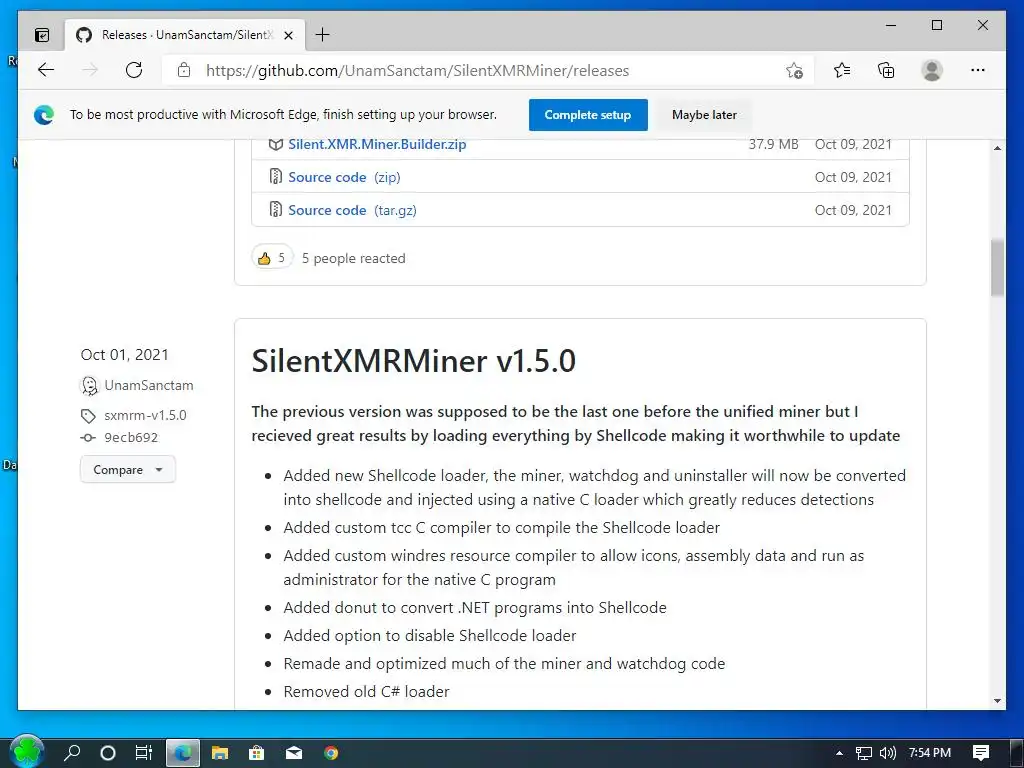Click the '5 people reacted' text

353,258
